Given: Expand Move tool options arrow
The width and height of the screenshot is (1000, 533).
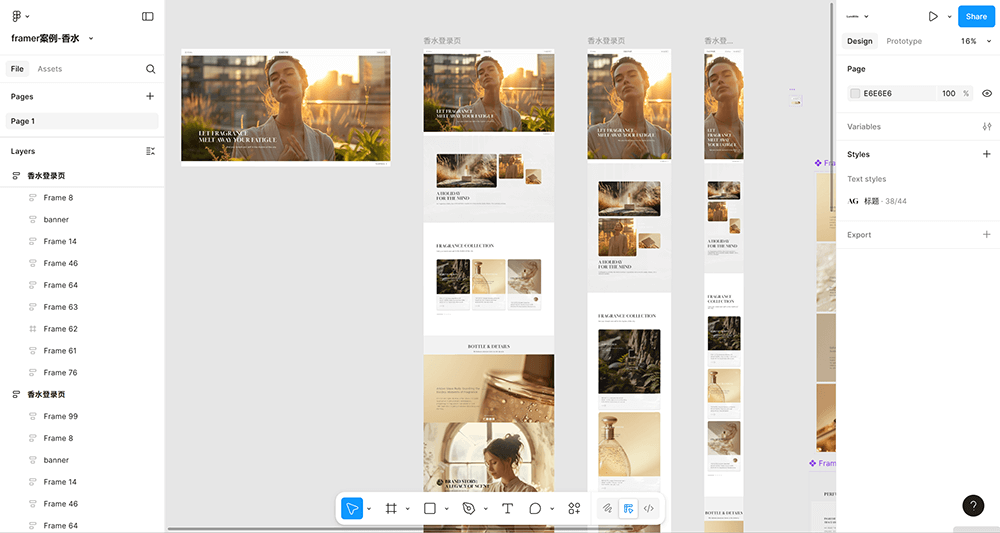Looking at the screenshot, I should [369, 509].
